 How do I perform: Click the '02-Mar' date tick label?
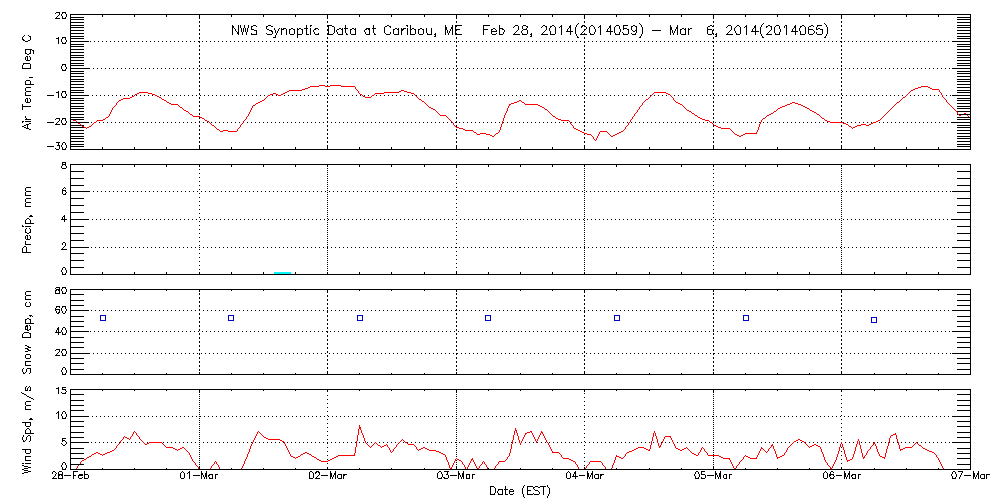pyautogui.click(x=328, y=478)
